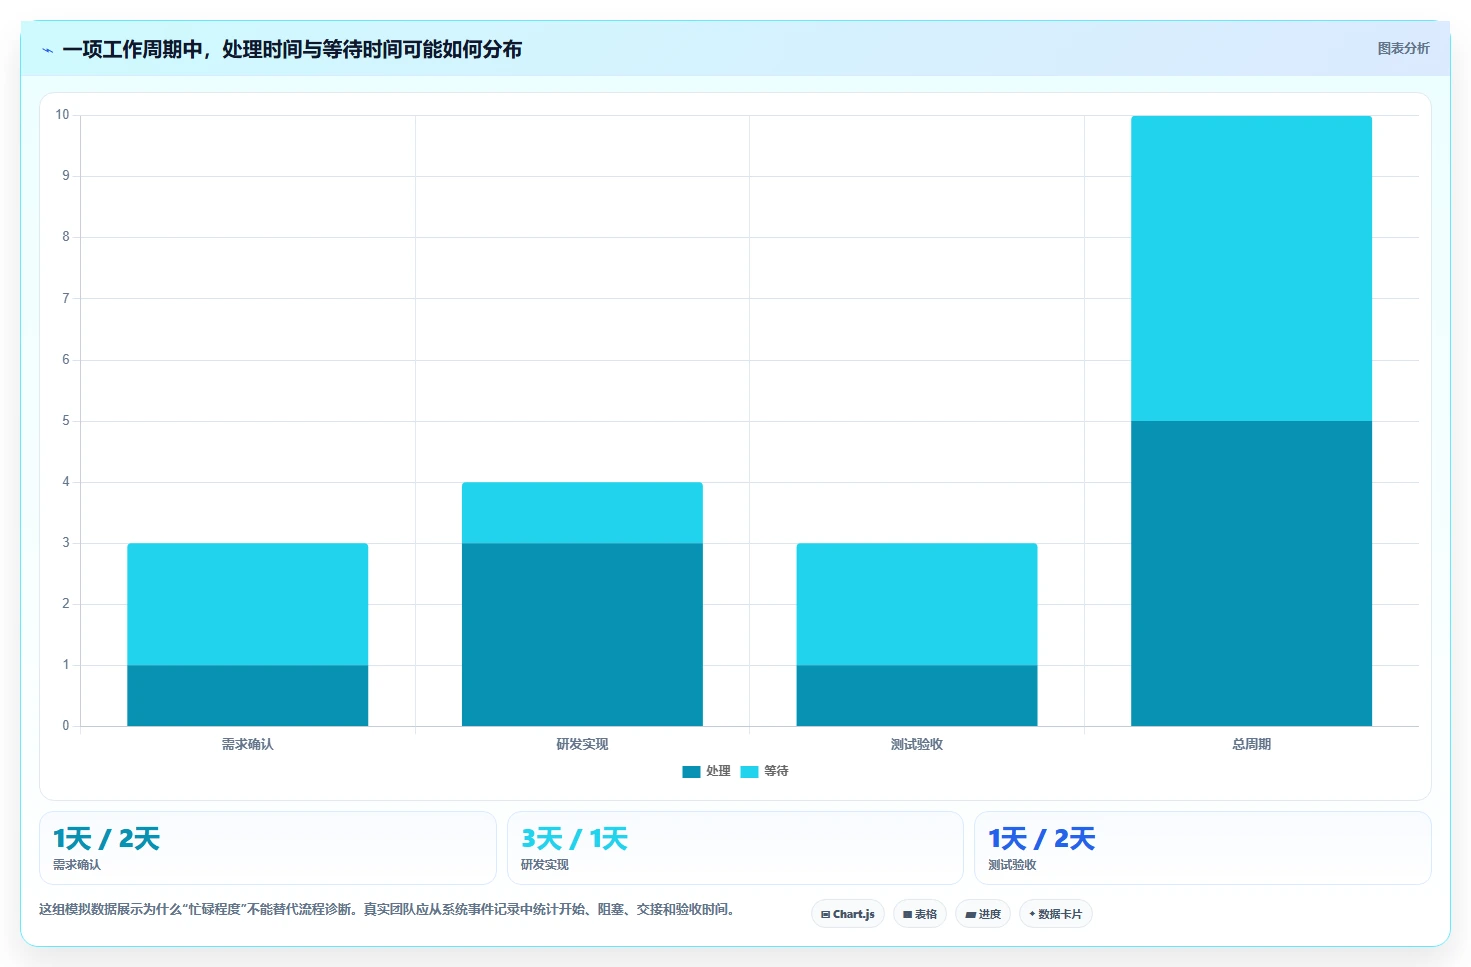Click the y-axis value 0
This screenshot has height=967, width=1471.
[66, 726]
